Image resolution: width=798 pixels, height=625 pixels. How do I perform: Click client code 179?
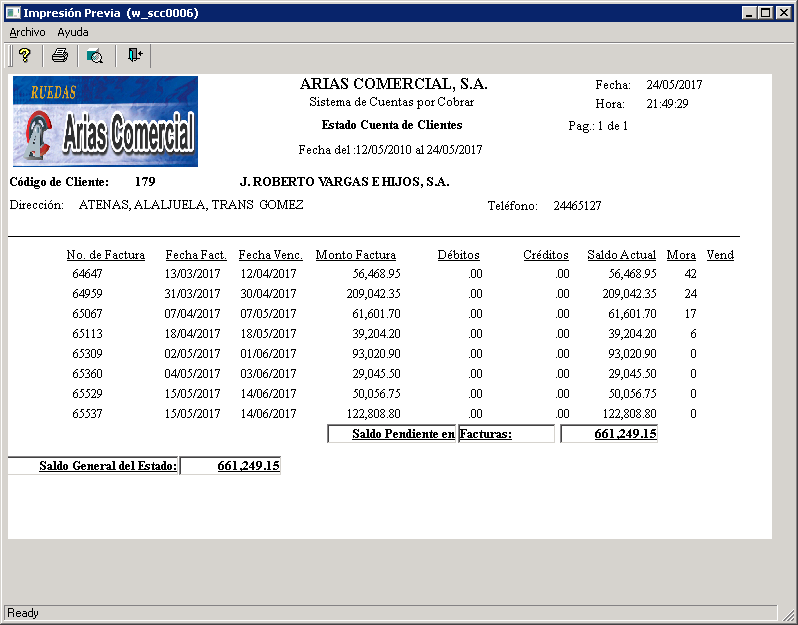[145, 182]
